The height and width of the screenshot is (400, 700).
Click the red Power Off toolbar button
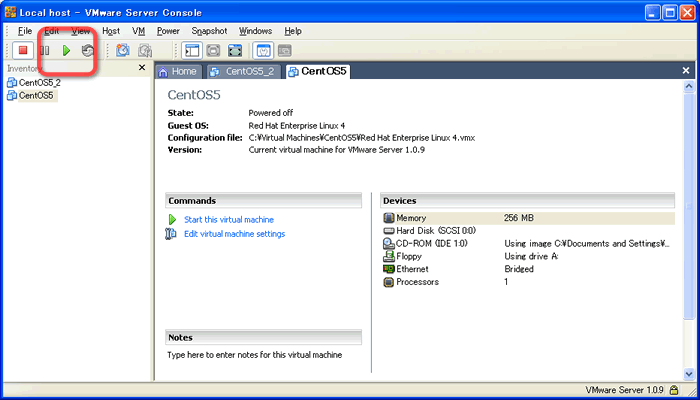[x=23, y=50]
